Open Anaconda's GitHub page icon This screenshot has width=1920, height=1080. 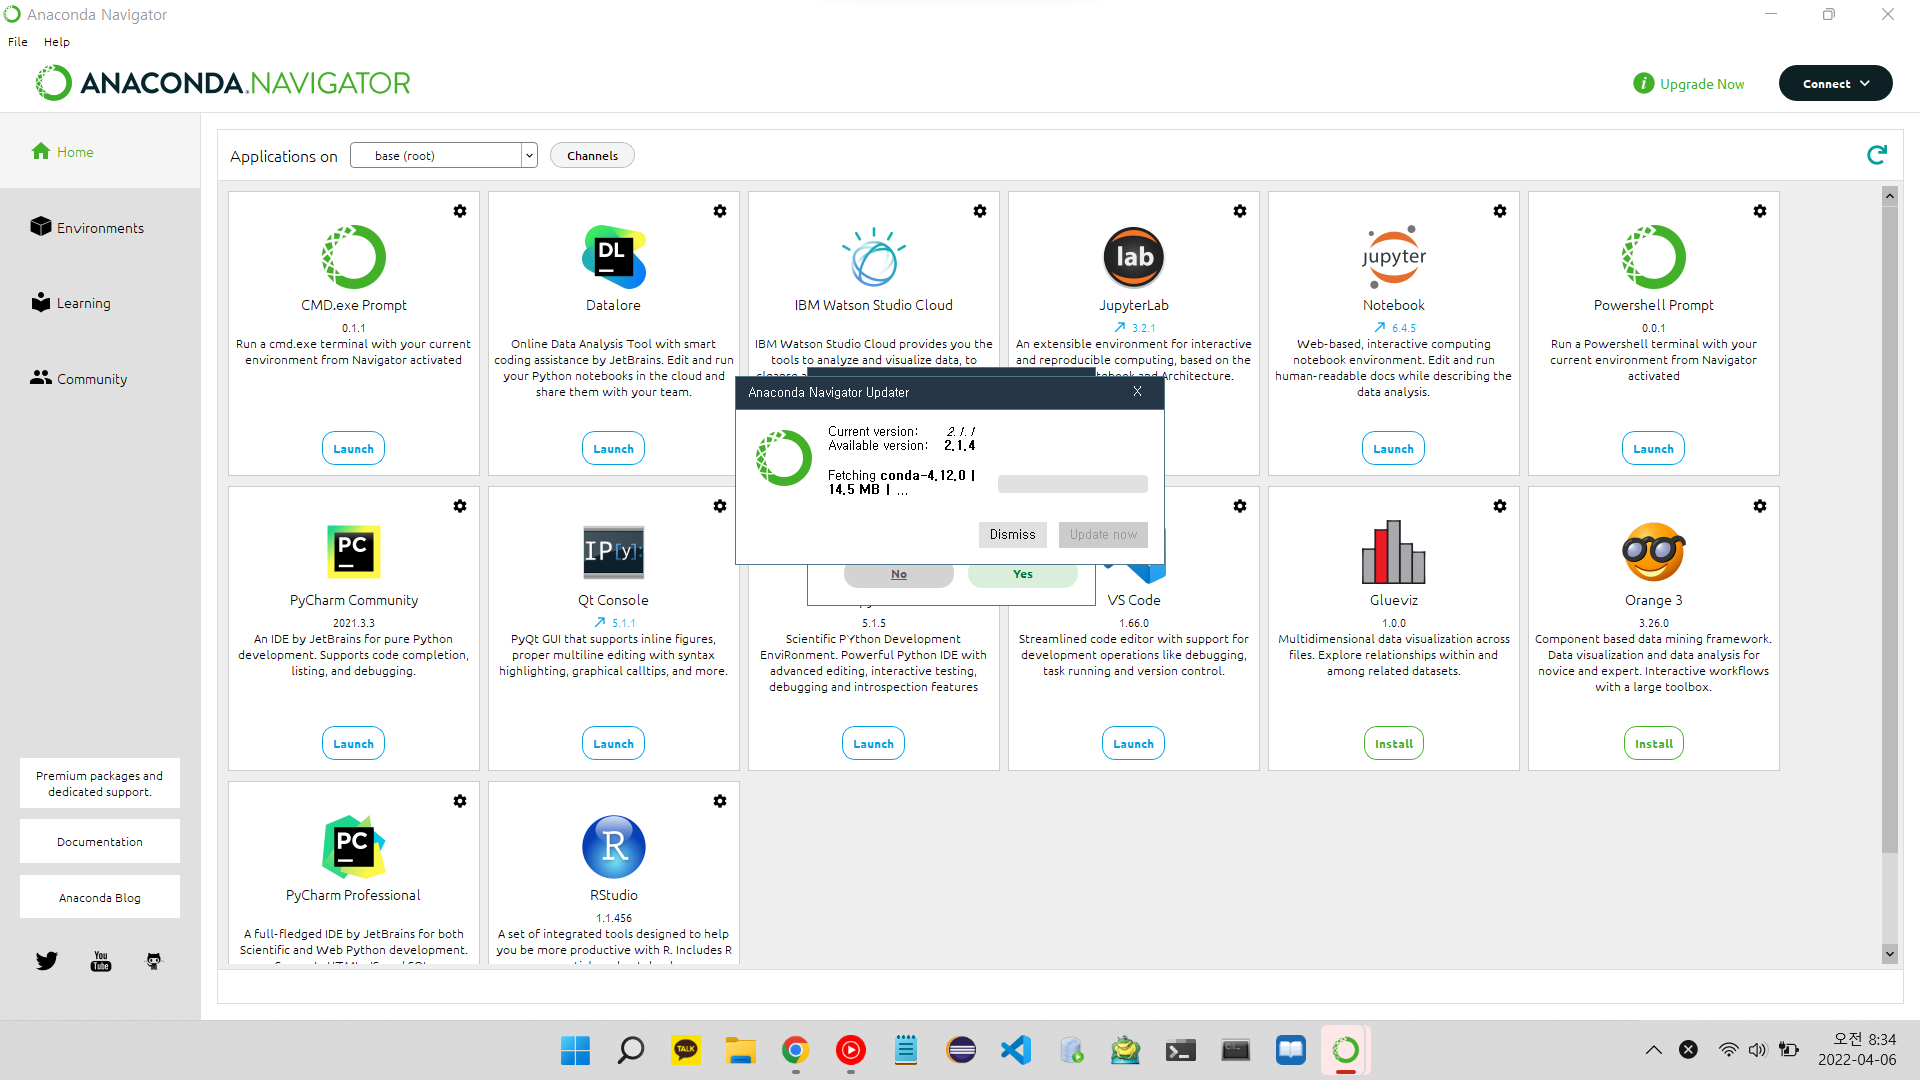click(154, 961)
